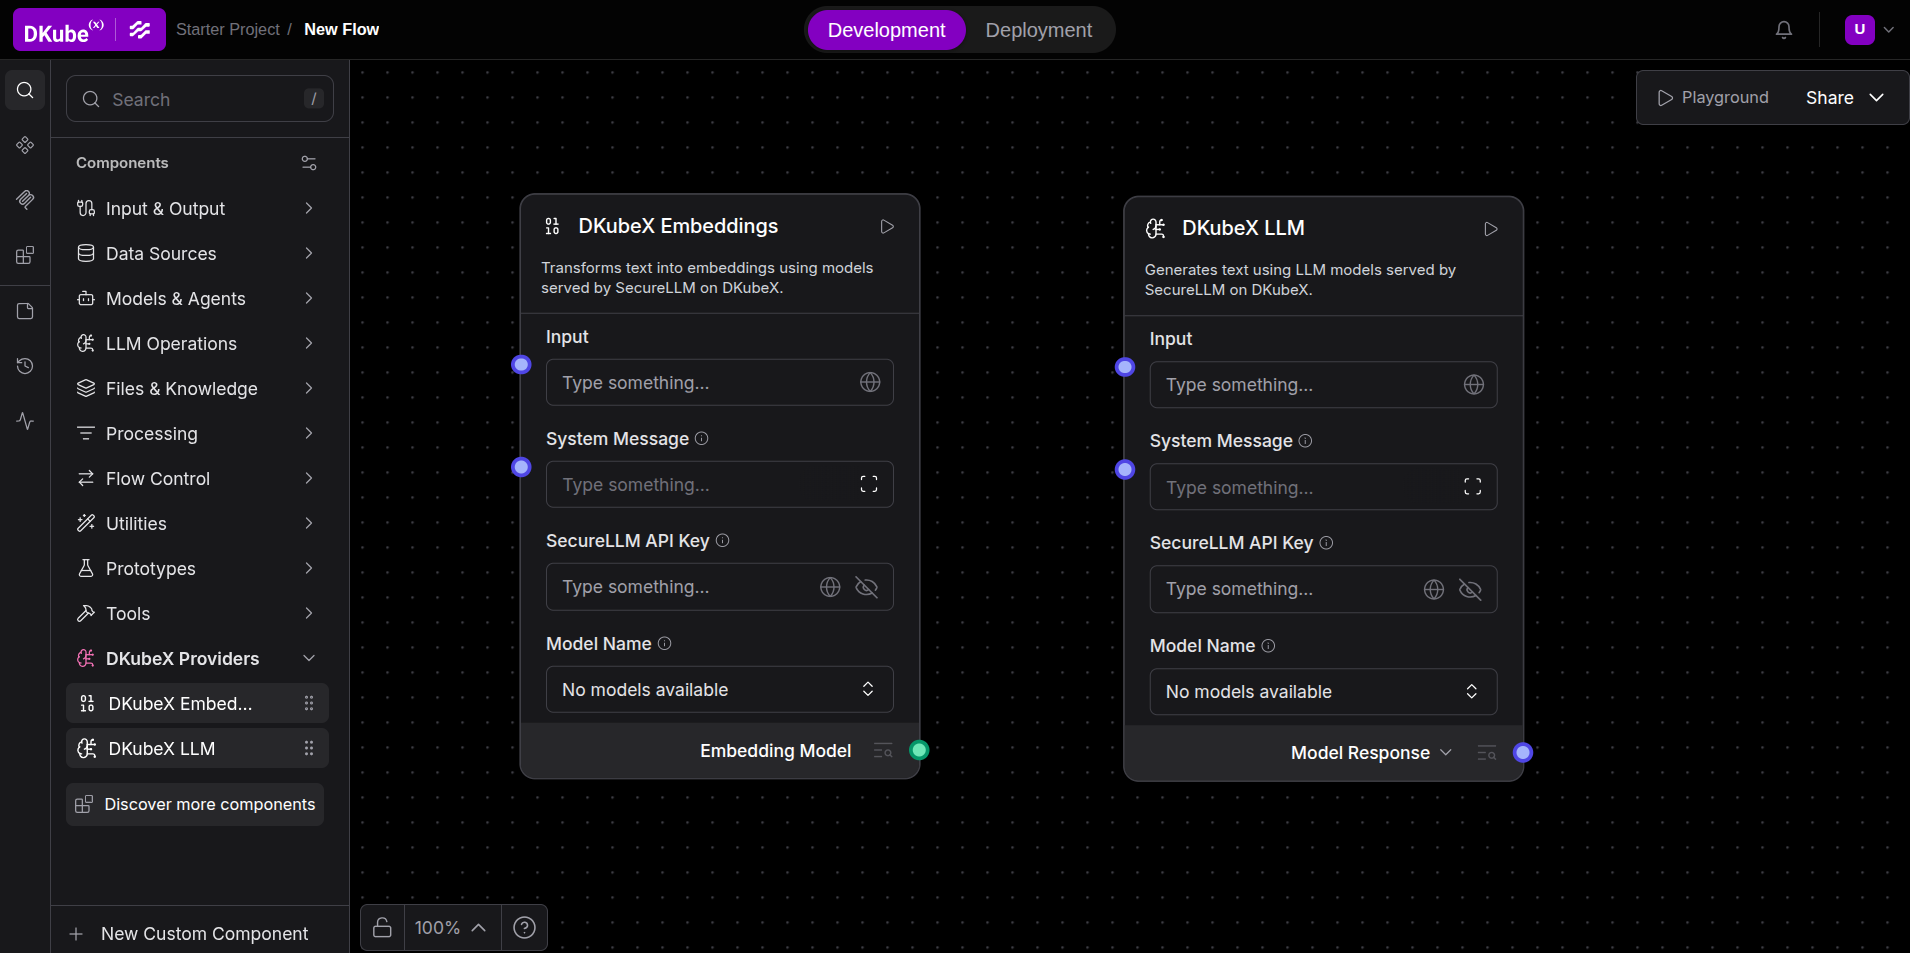Expand the LLM System Message editor

[x=1473, y=487]
